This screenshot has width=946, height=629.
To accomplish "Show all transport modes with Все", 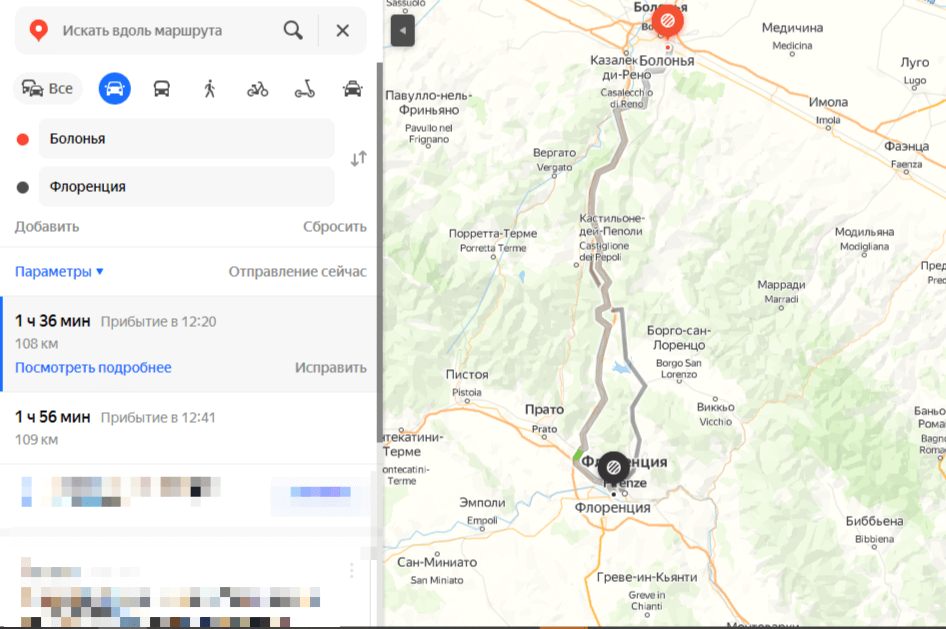I will (48, 88).
